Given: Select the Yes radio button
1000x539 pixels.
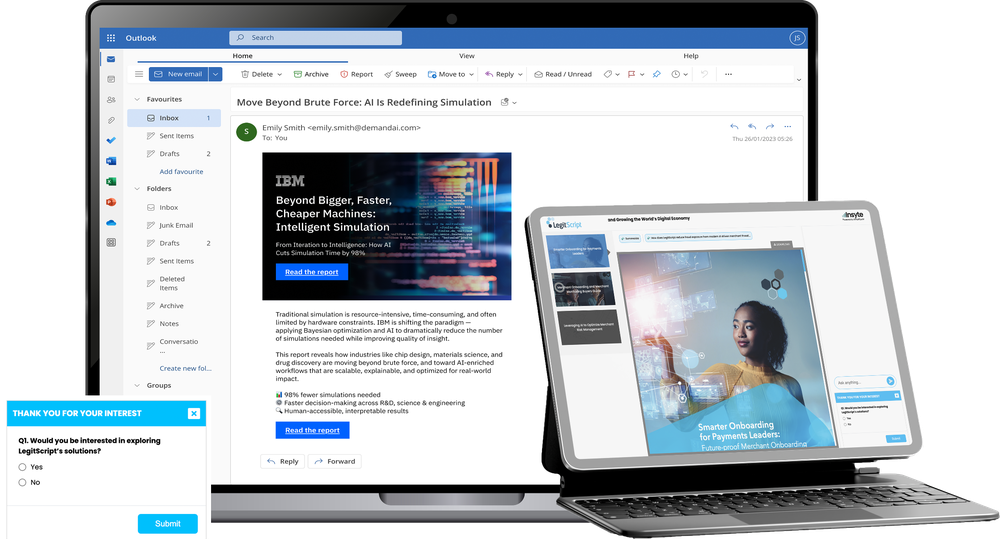Looking at the screenshot, I should pyautogui.click(x=22, y=467).
